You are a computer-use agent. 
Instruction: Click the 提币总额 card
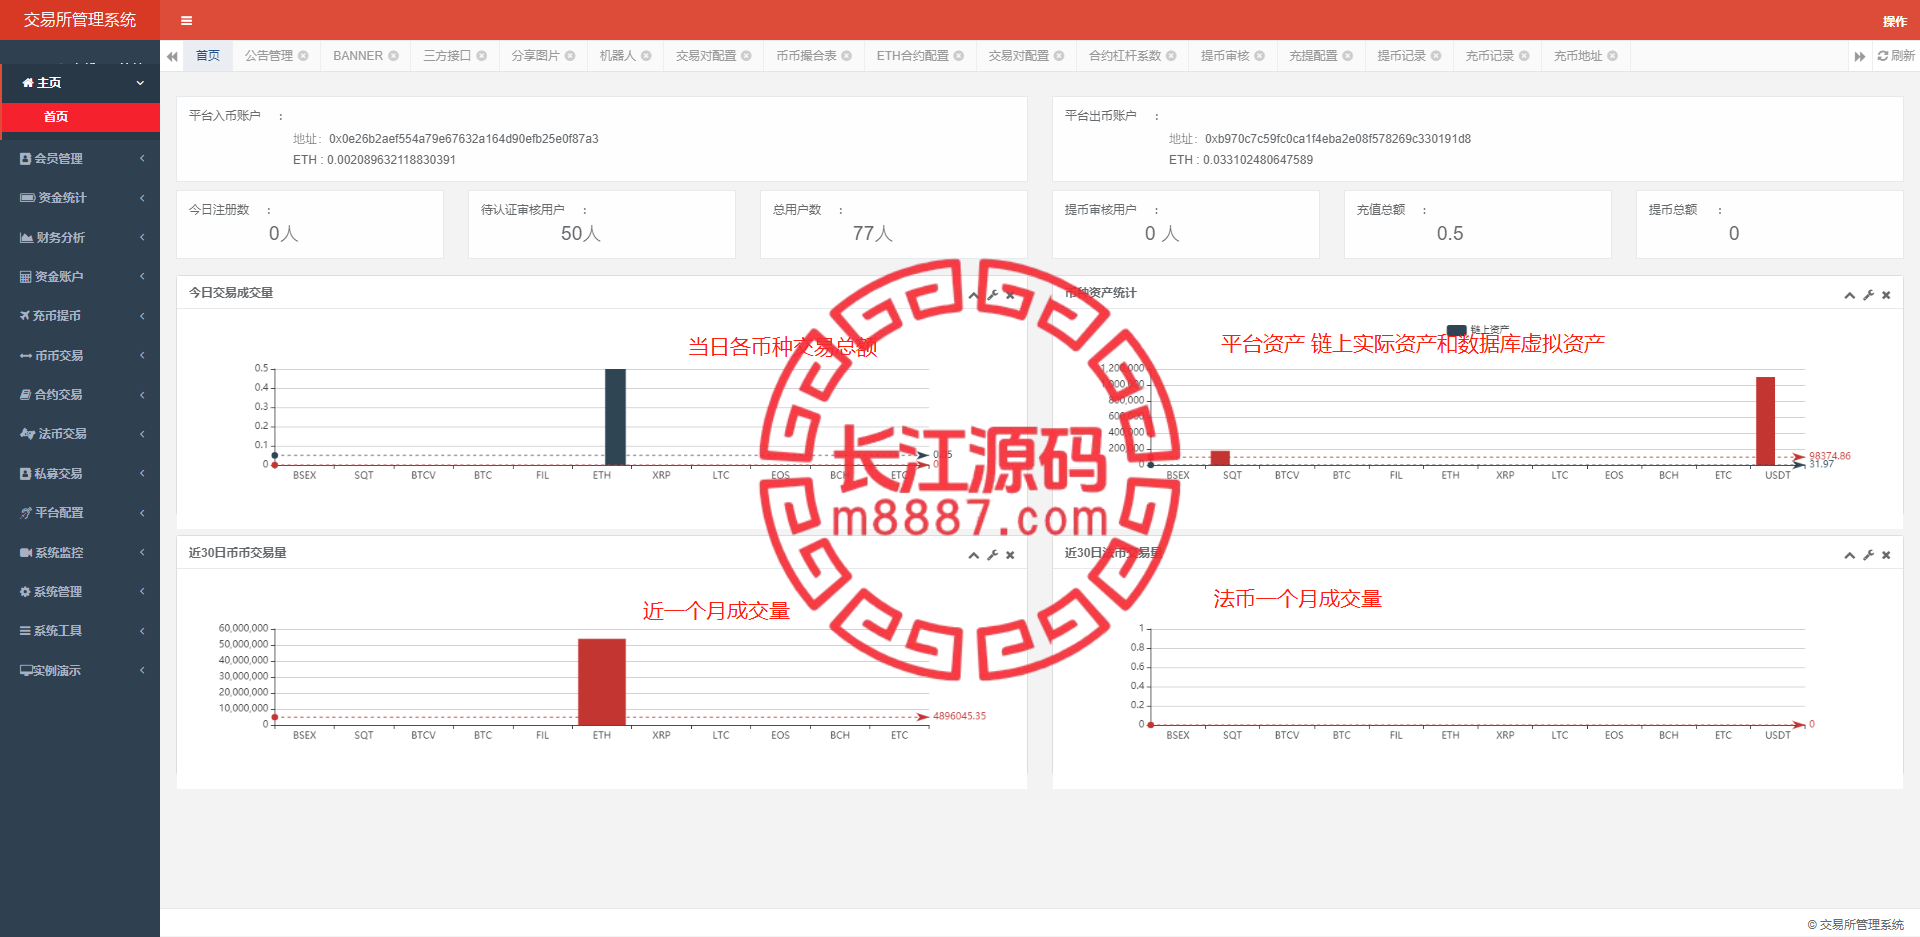[x=1770, y=224]
